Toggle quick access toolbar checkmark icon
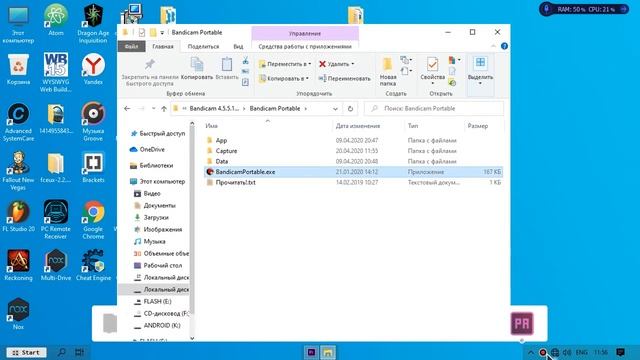Viewport: 640px width, 360px height. (142, 33)
